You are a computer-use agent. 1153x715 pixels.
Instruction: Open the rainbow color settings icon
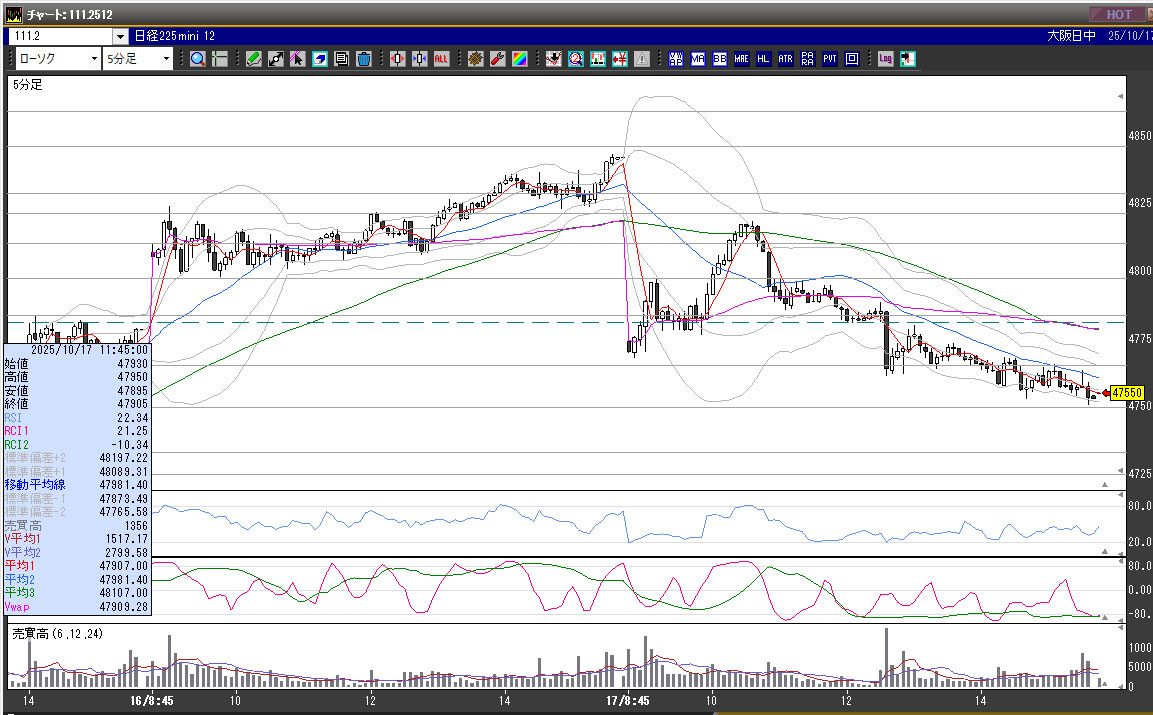(519, 59)
